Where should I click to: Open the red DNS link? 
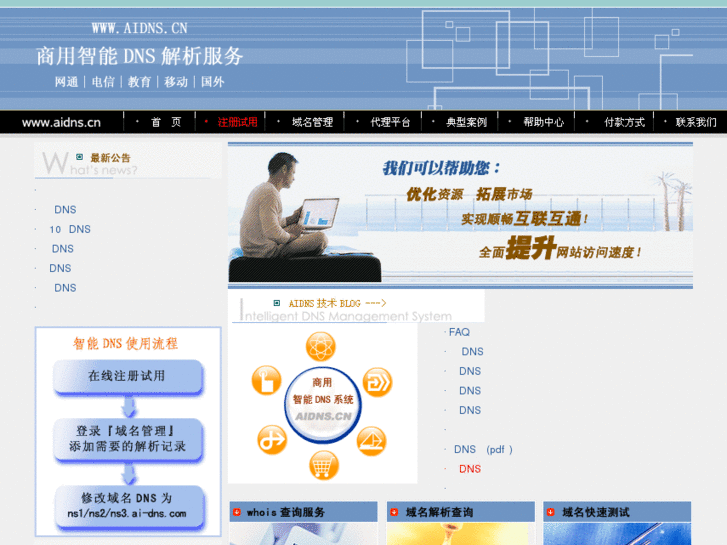(x=470, y=469)
